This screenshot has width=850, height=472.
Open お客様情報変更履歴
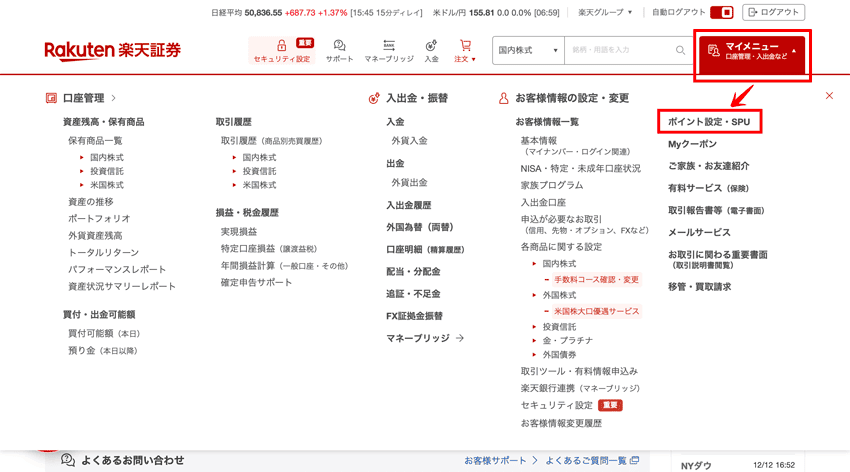click(x=561, y=423)
